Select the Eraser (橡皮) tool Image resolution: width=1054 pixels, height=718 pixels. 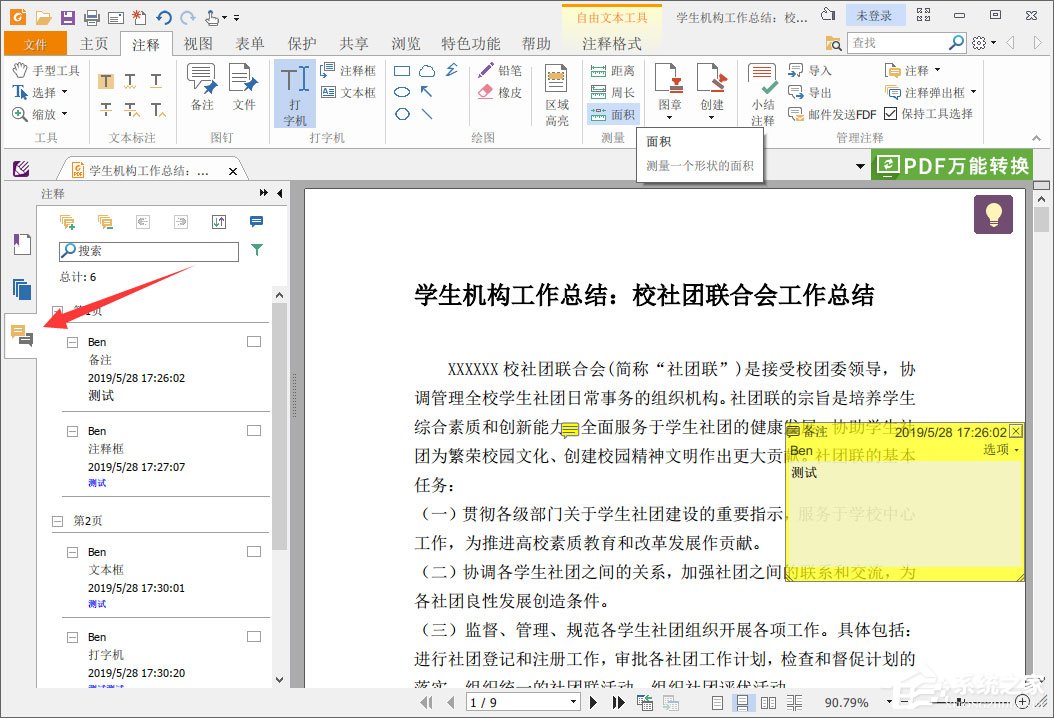tap(505, 92)
